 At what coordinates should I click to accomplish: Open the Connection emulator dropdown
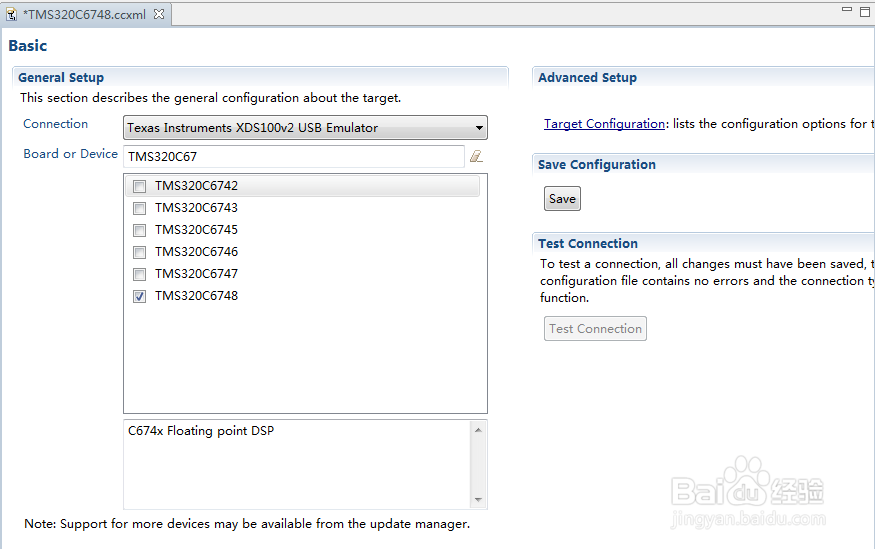point(480,128)
